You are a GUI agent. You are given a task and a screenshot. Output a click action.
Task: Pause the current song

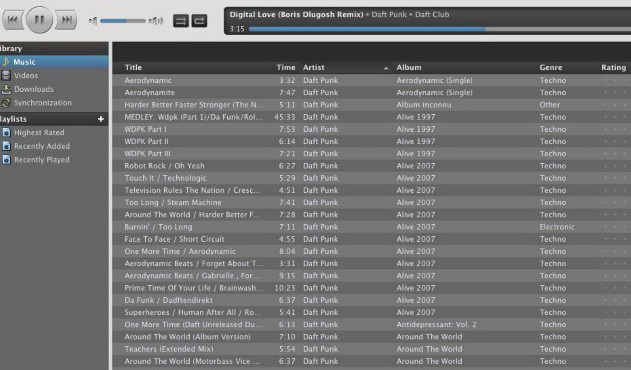pyautogui.click(x=39, y=19)
